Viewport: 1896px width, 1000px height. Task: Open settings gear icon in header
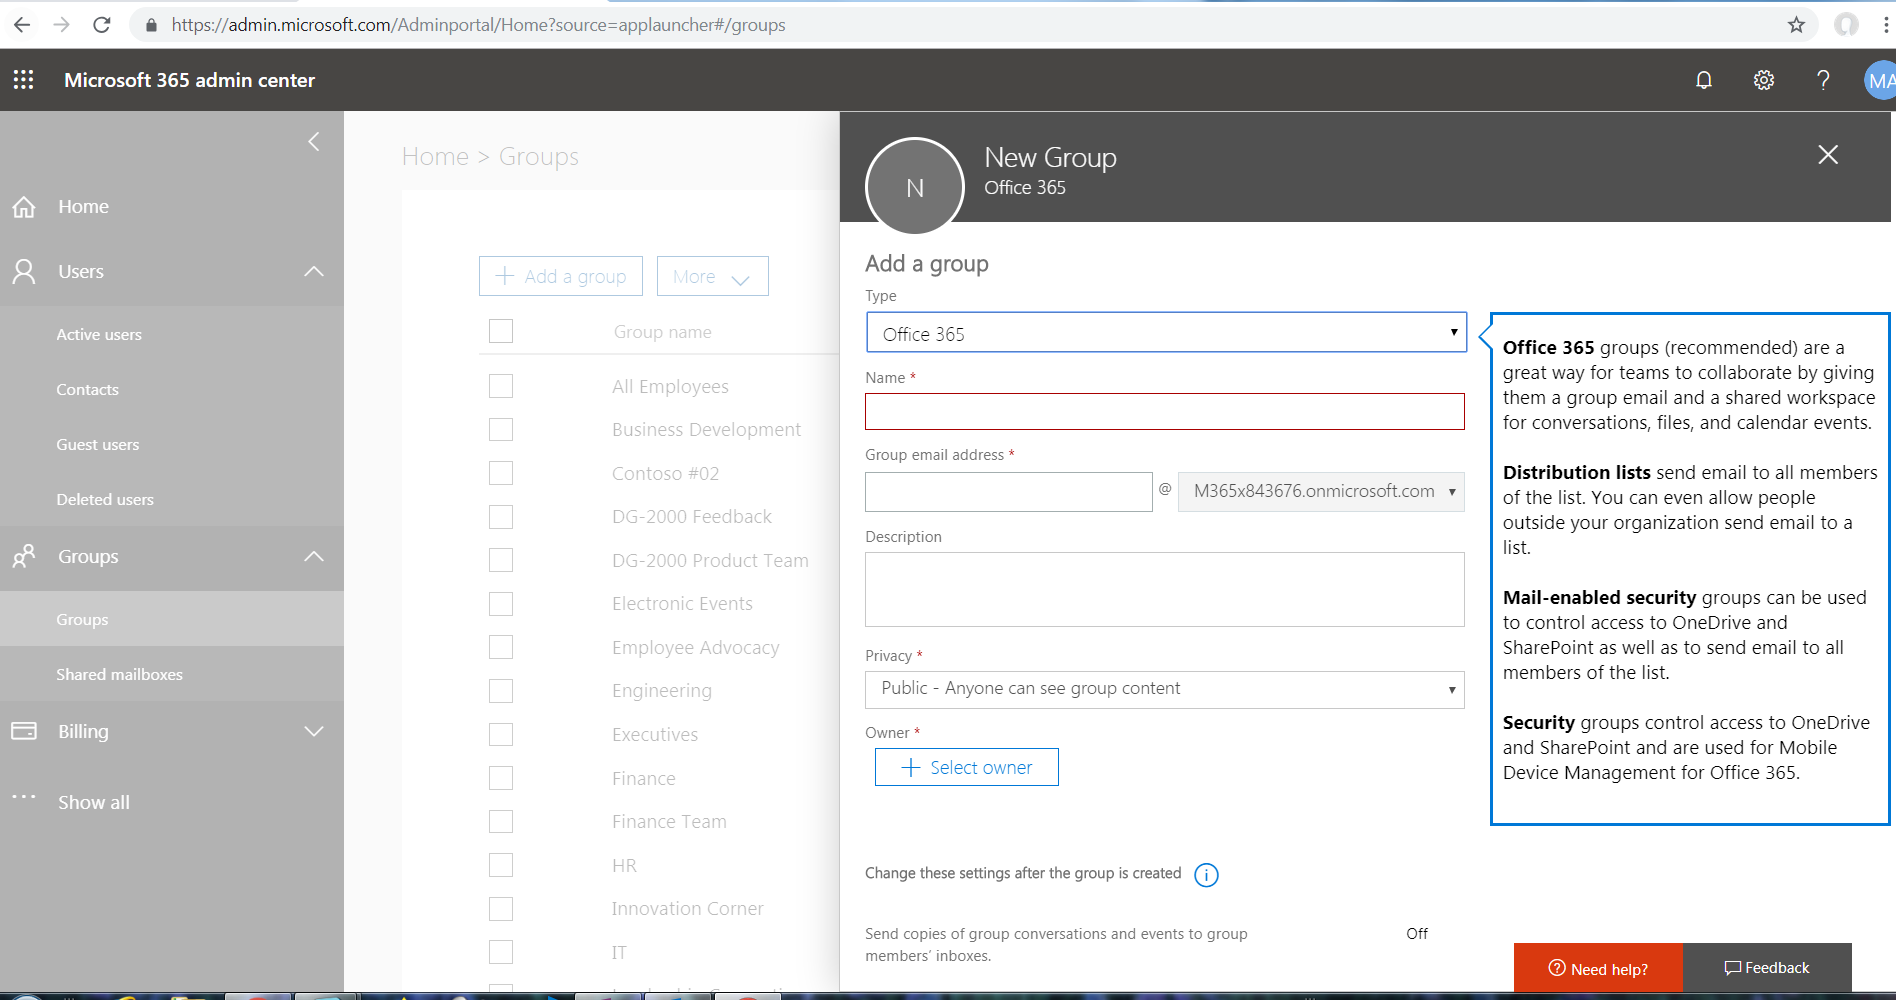click(1764, 80)
